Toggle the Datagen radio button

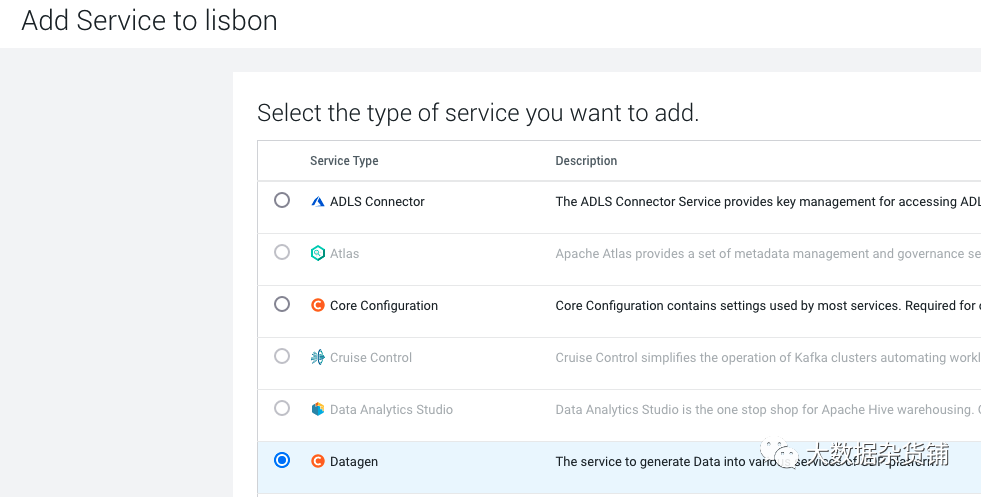[282, 460]
